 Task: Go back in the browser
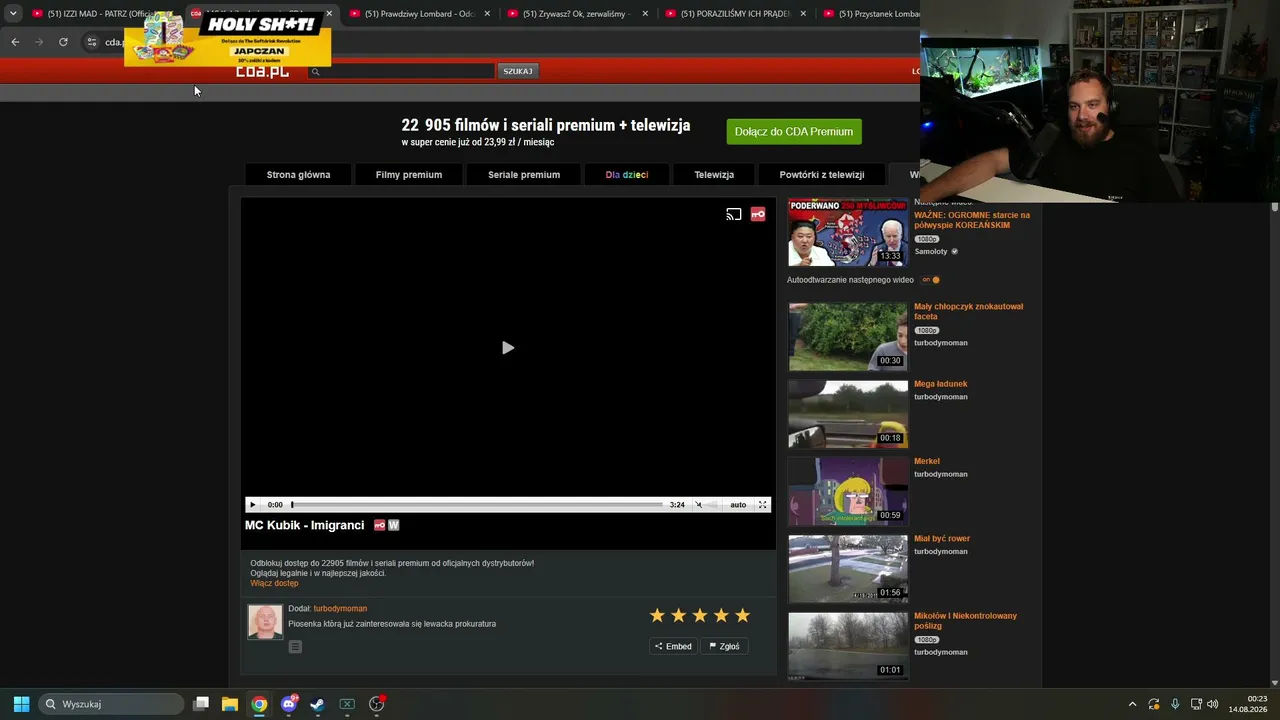click(x=15, y=42)
